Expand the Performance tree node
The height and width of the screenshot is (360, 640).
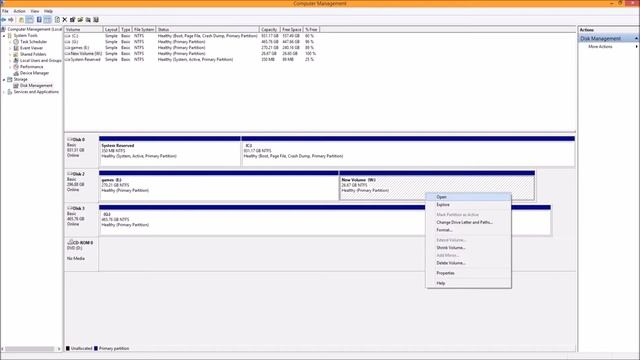pyautogui.click(x=10, y=67)
